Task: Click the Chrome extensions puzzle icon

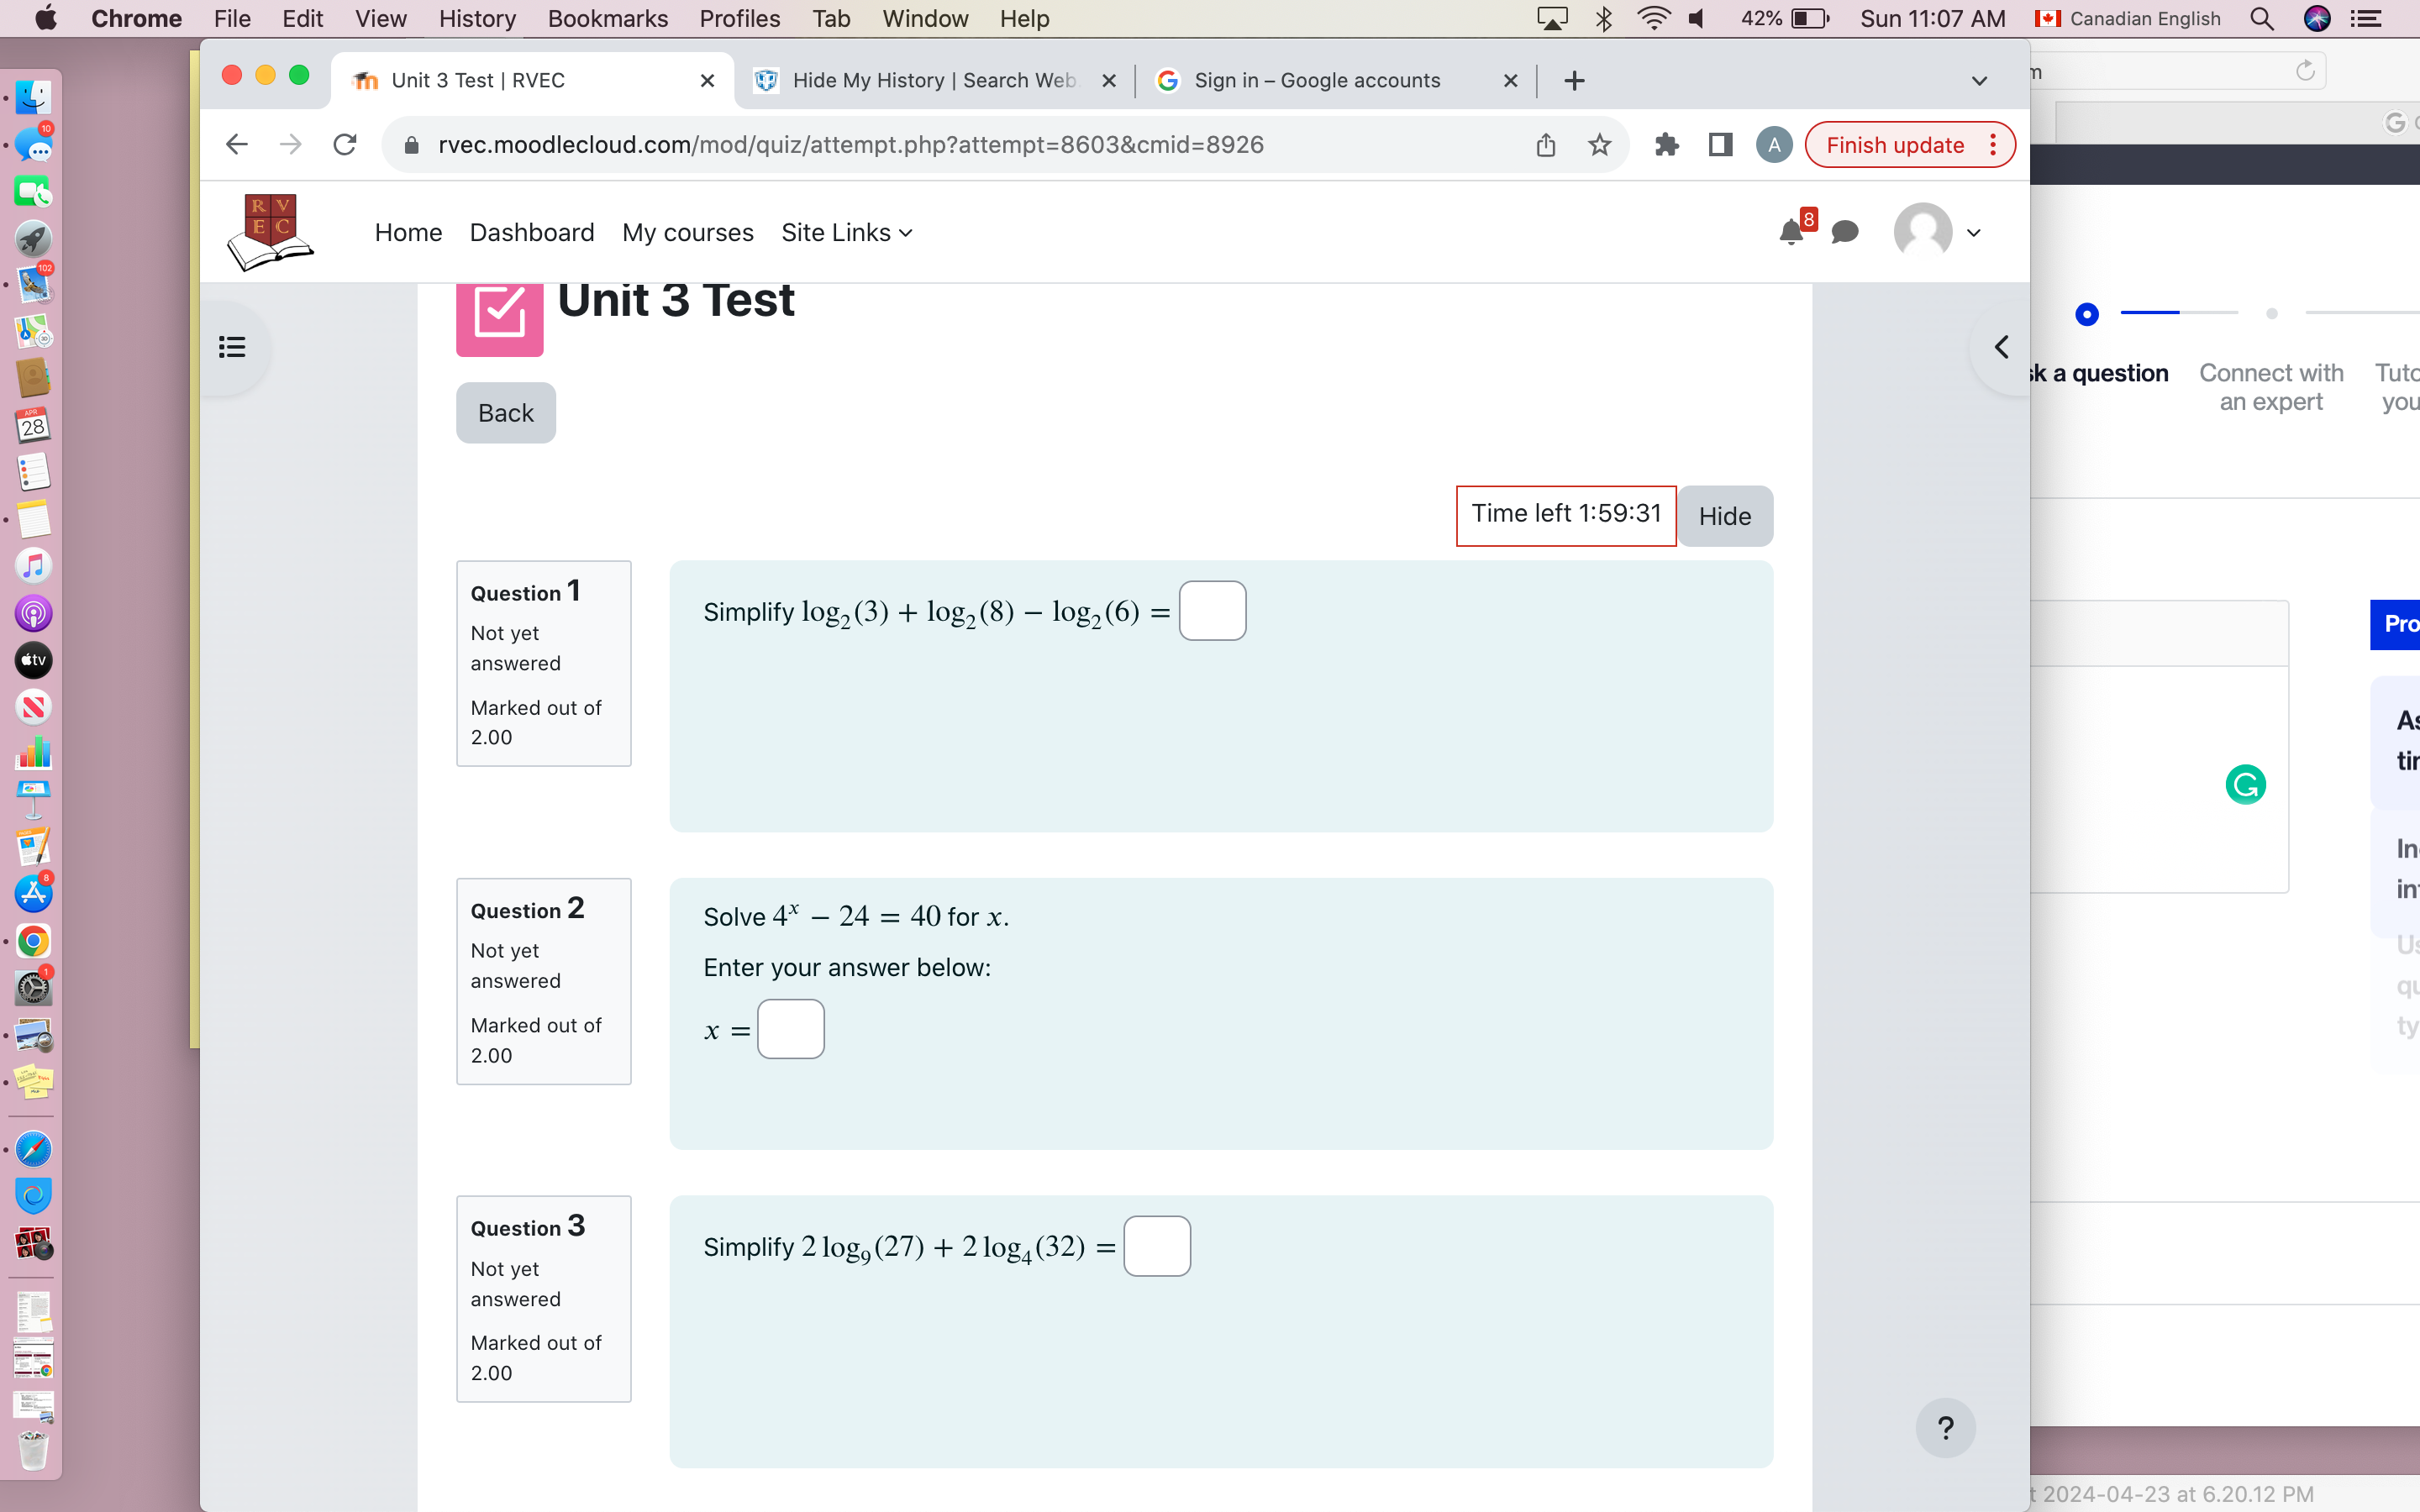Action: 1666,145
